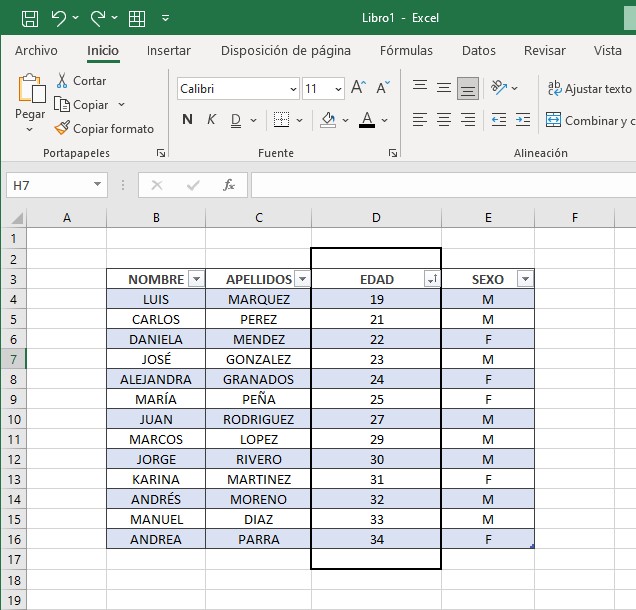The height and width of the screenshot is (610, 636).
Task: Click the align right icon
Action: click(468, 120)
